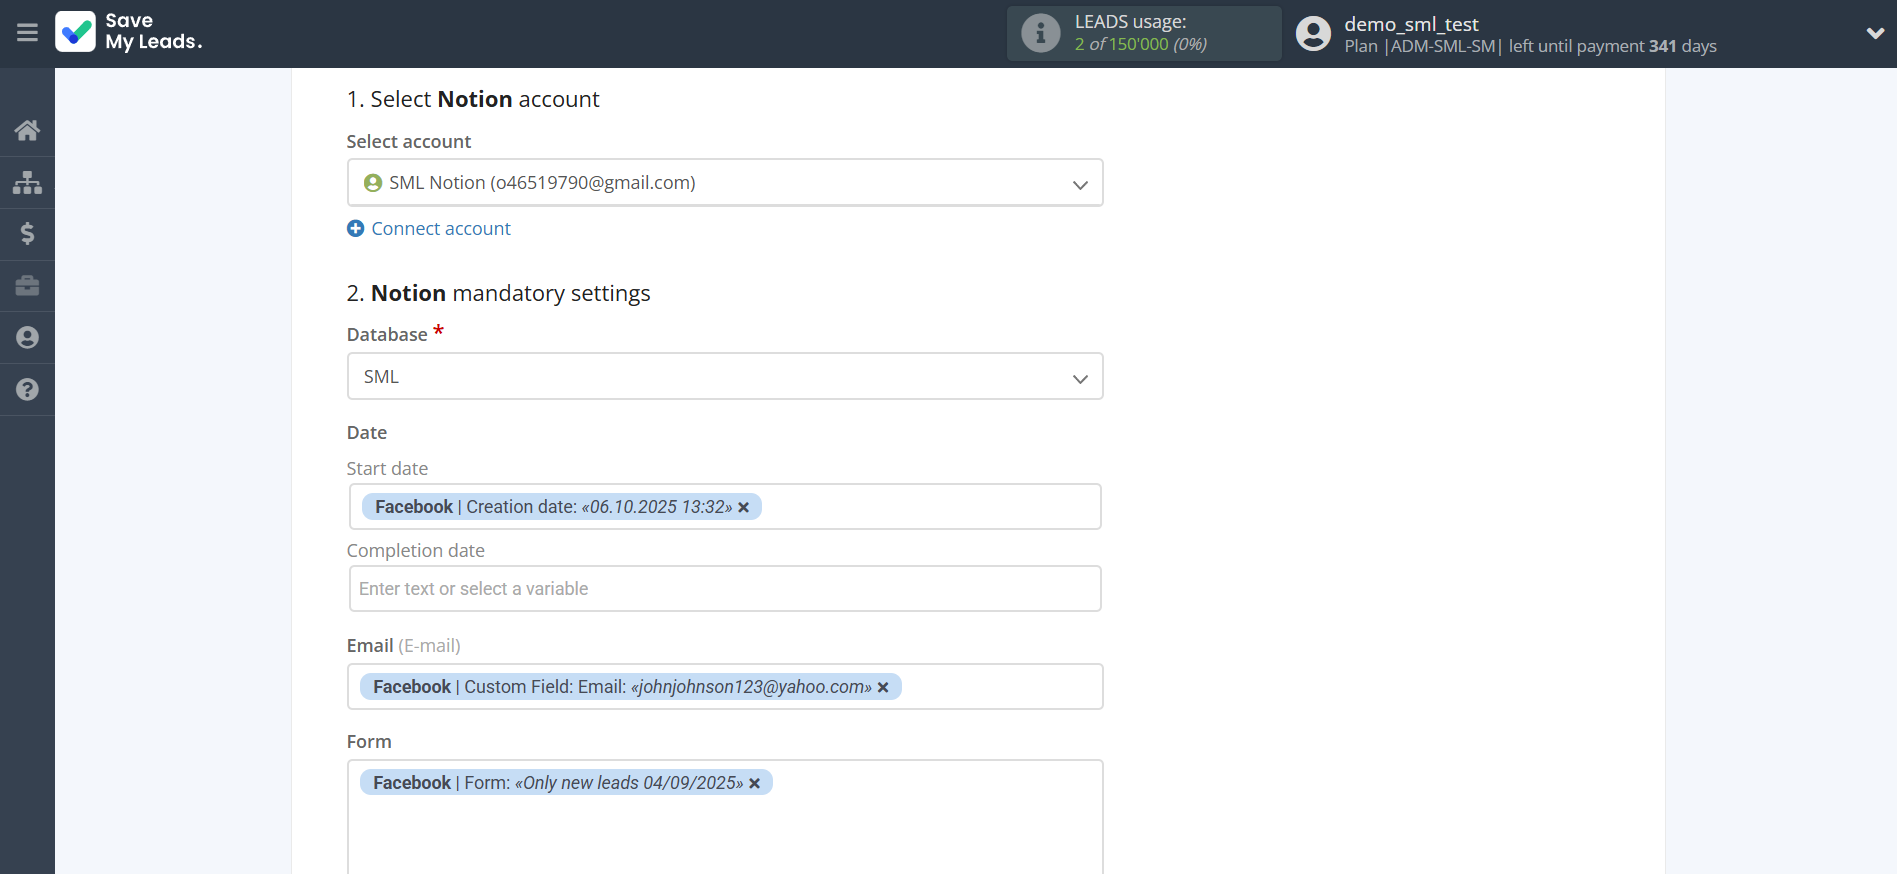Open the Database SML dropdown

click(x=724, y=377)
